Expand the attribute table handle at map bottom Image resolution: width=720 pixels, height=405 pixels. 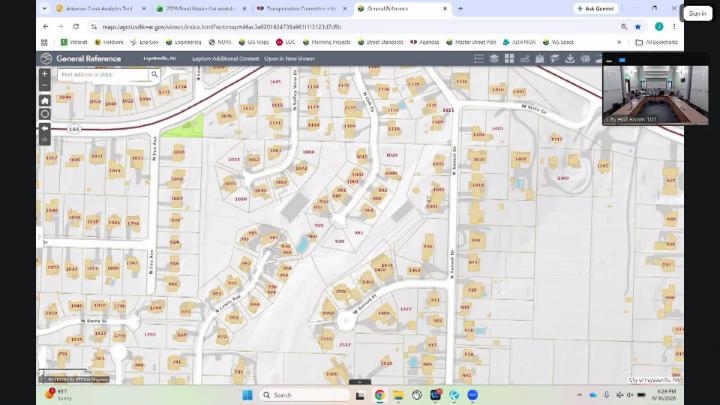(360, 382)
